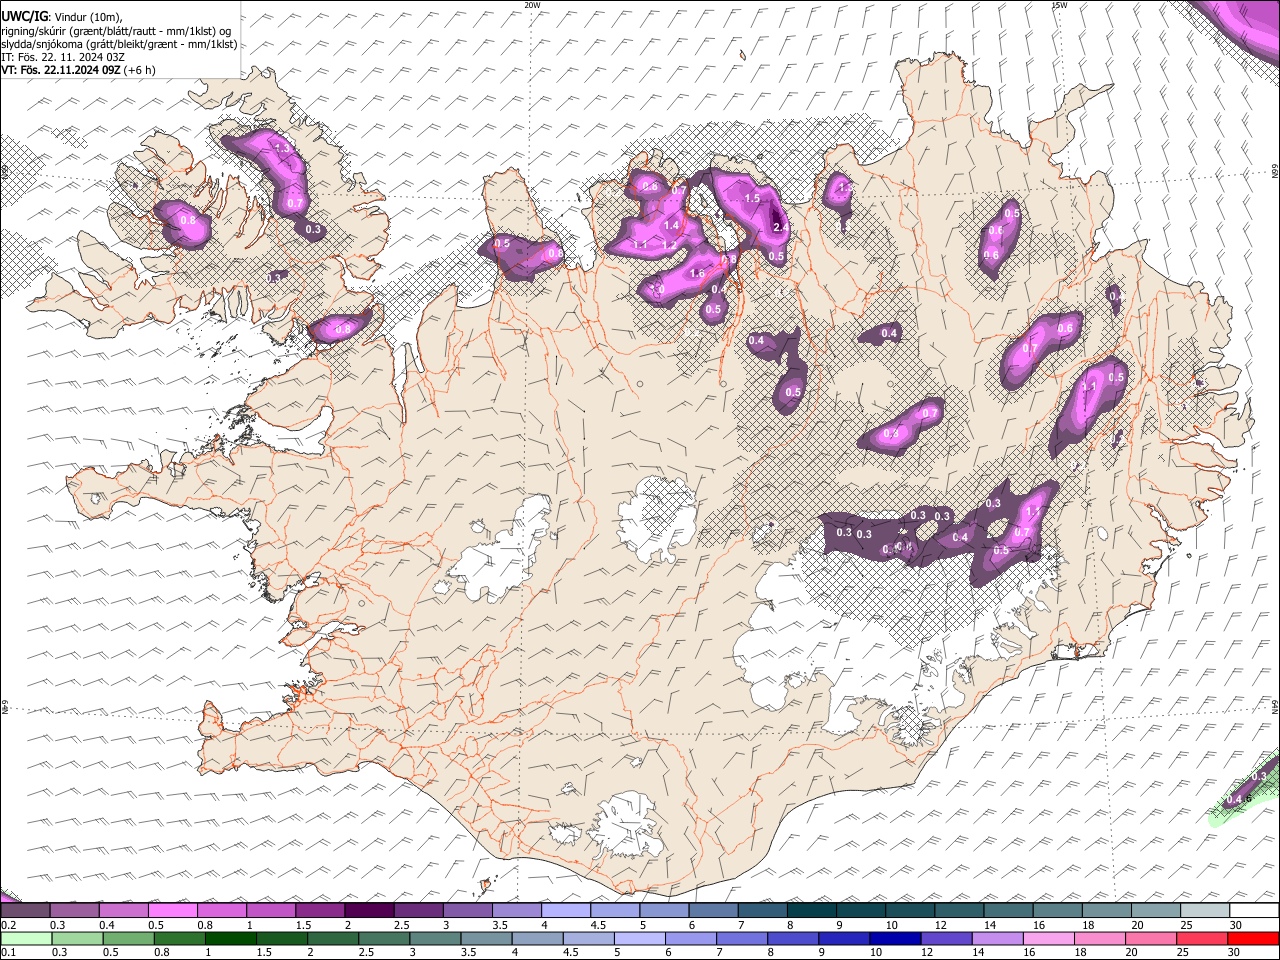
Task: Select the purple 12 swatch in the lower legend row
Action: click(x=947, y=938)
